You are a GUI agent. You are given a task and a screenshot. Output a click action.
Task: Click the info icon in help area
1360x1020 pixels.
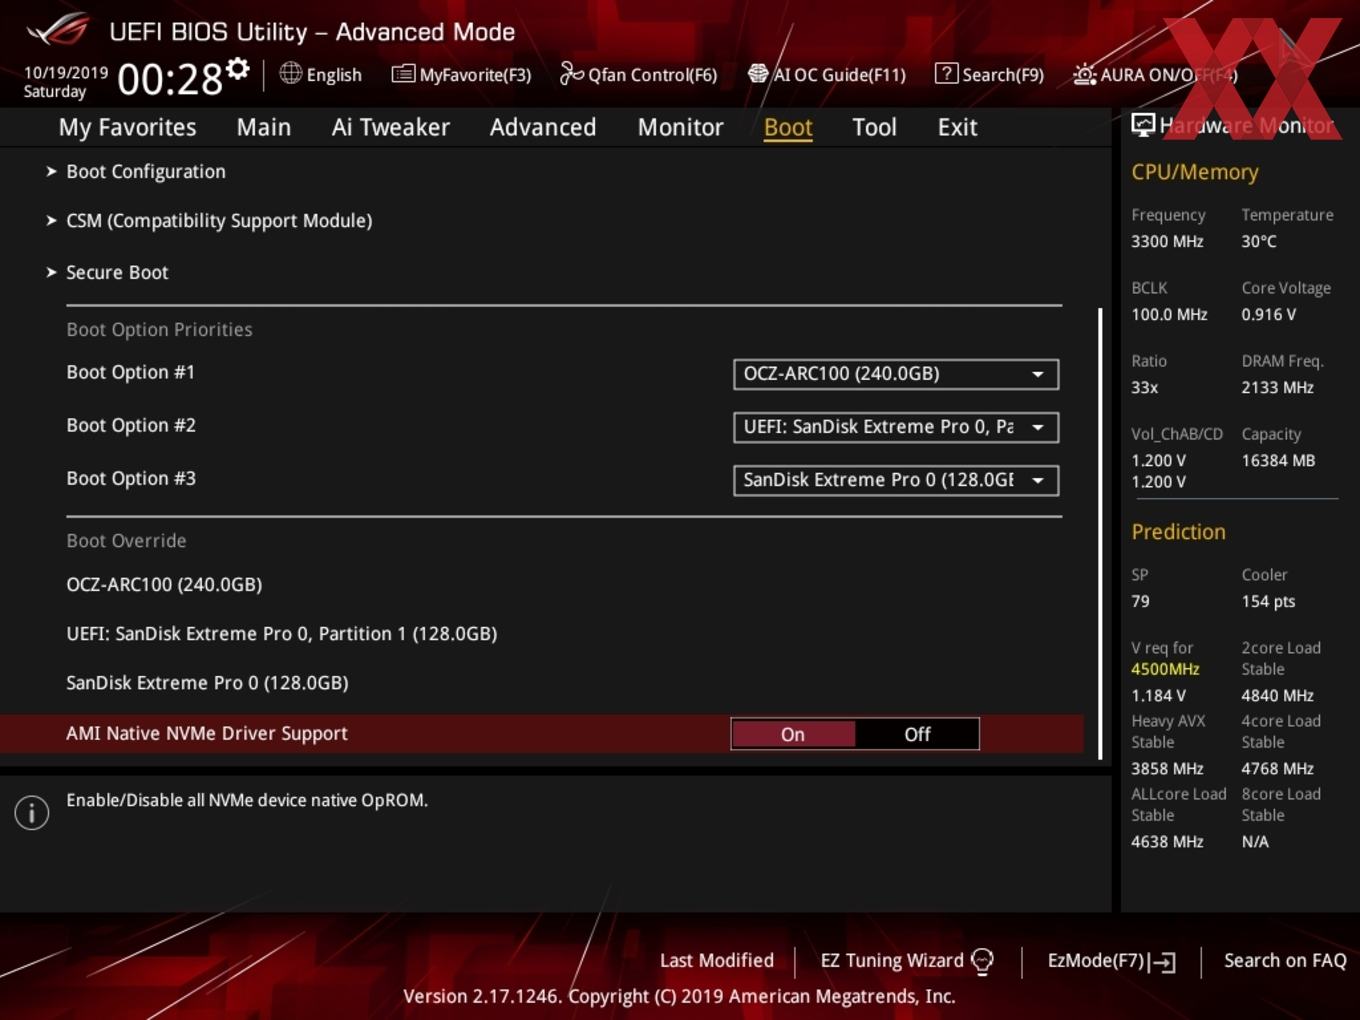coord(32,813)
